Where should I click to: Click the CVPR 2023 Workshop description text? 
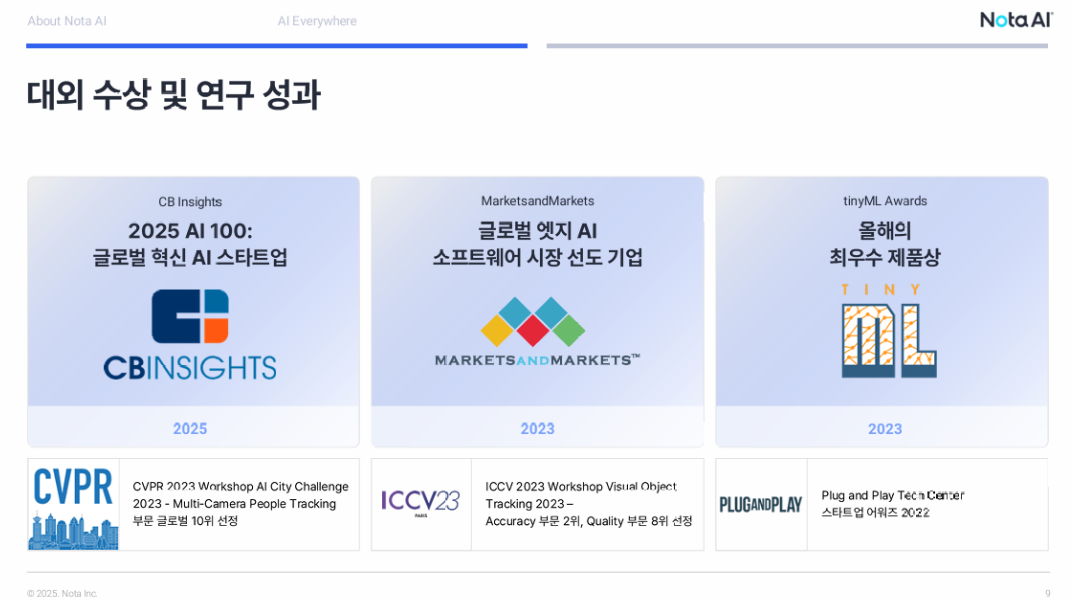(x=240, y=503)
